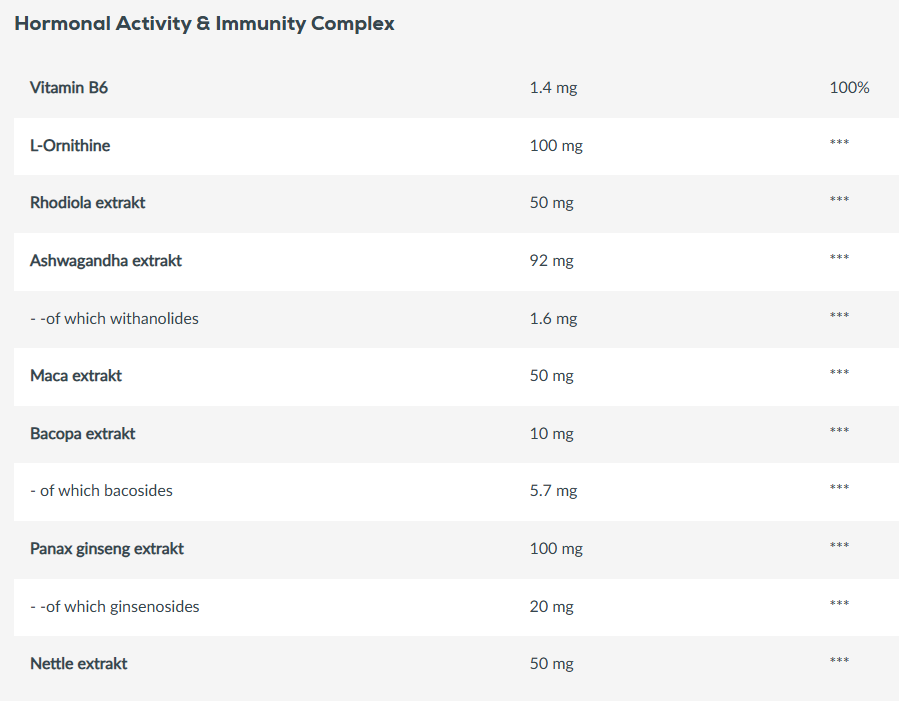This screenshot has width=899, height=701.
Task: Click the withanolides sub-ingredient row
Action: tap(114, 319)
